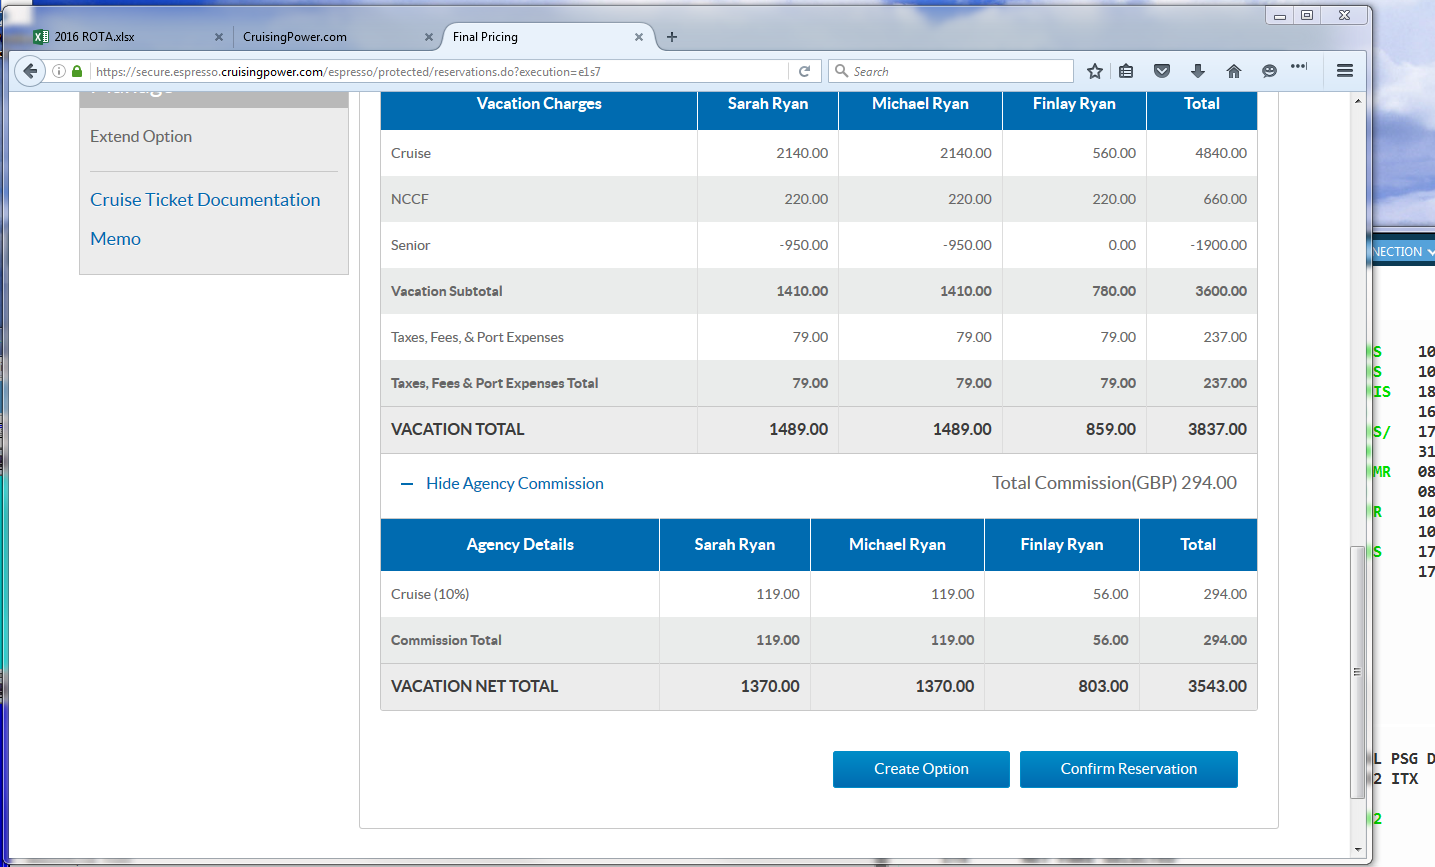Viewport: 1435px width, 867px height.
Task: Click the VACATION TOTAL amount 3837.00
Action: [1217, 430]
